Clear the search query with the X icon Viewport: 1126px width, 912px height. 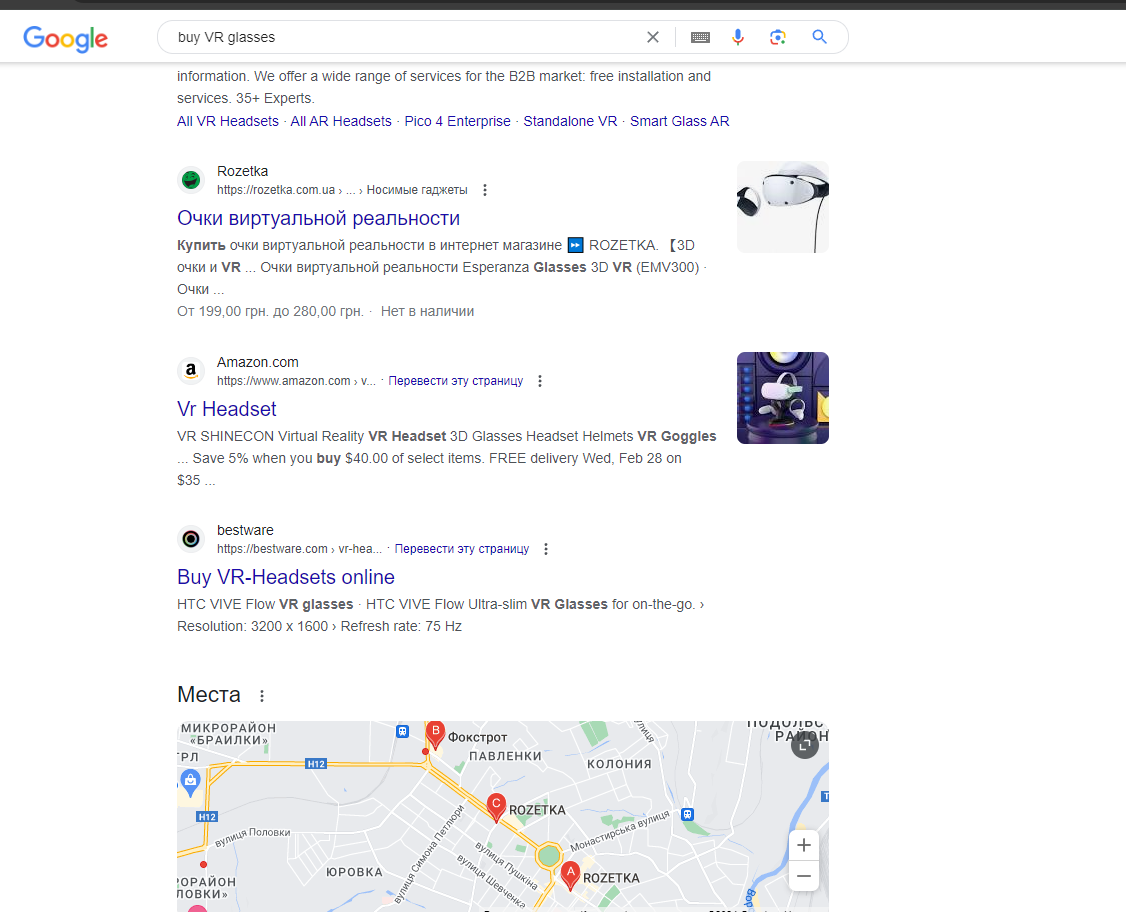tap(653, 37)
